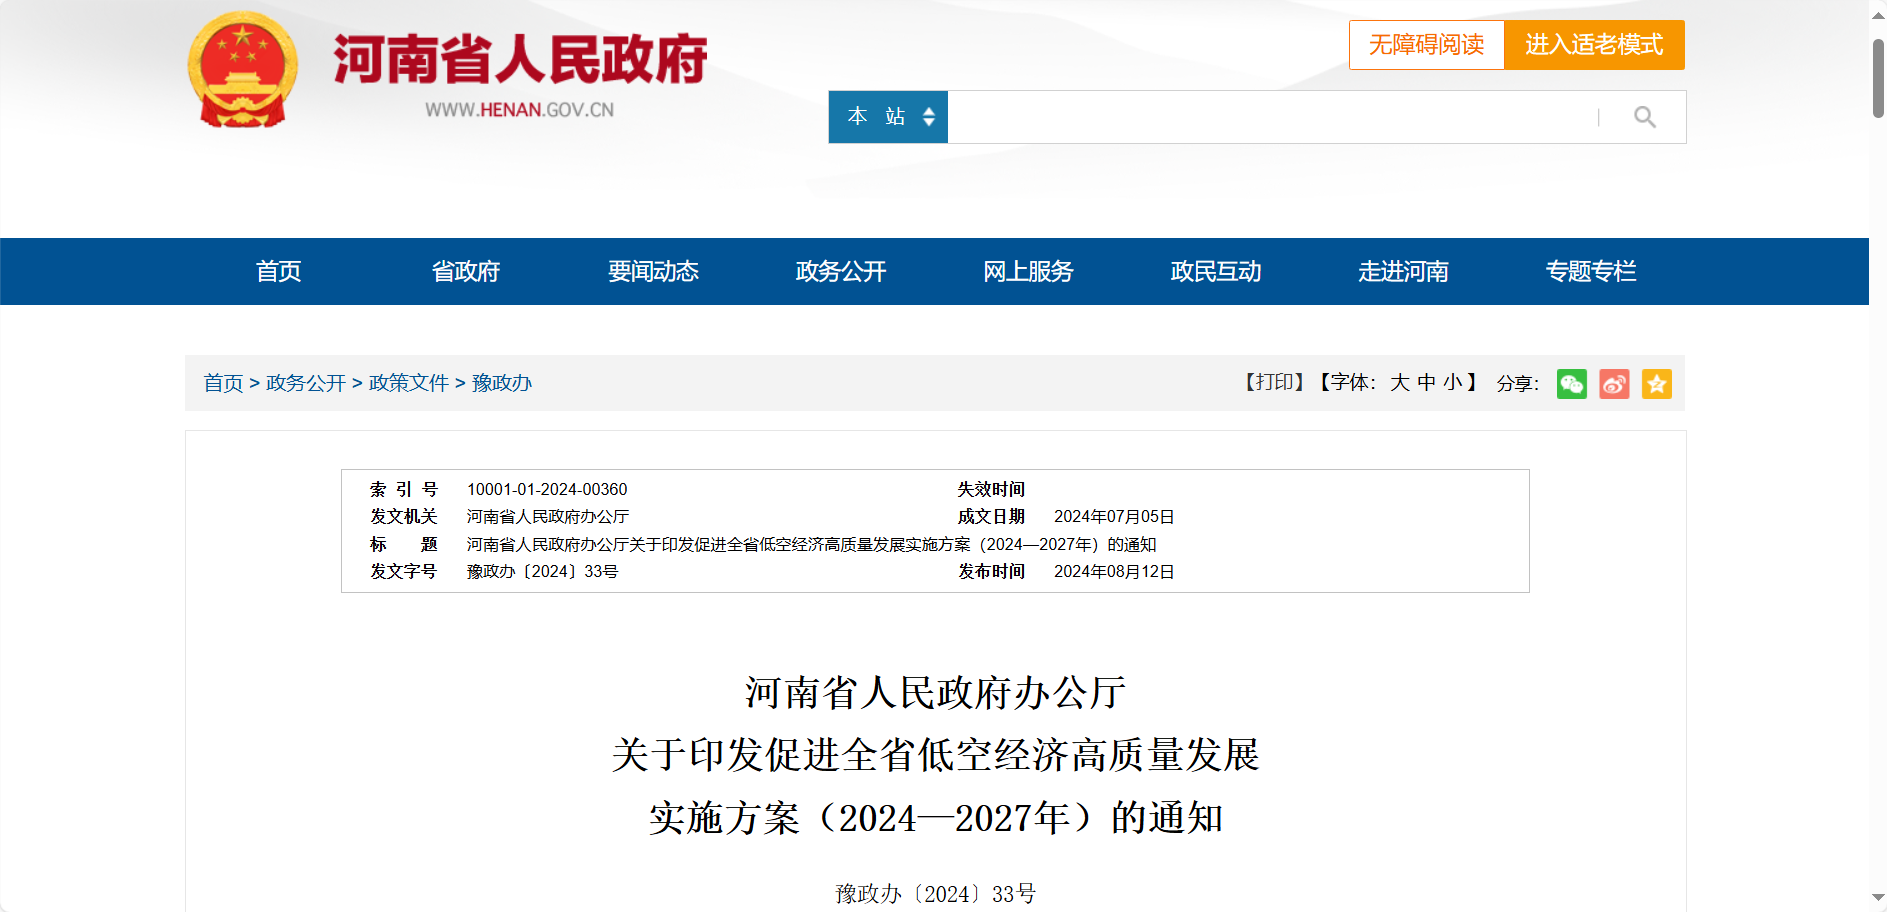
Task: Click the search magnifier icon
Action: [x=1645, y=116]
